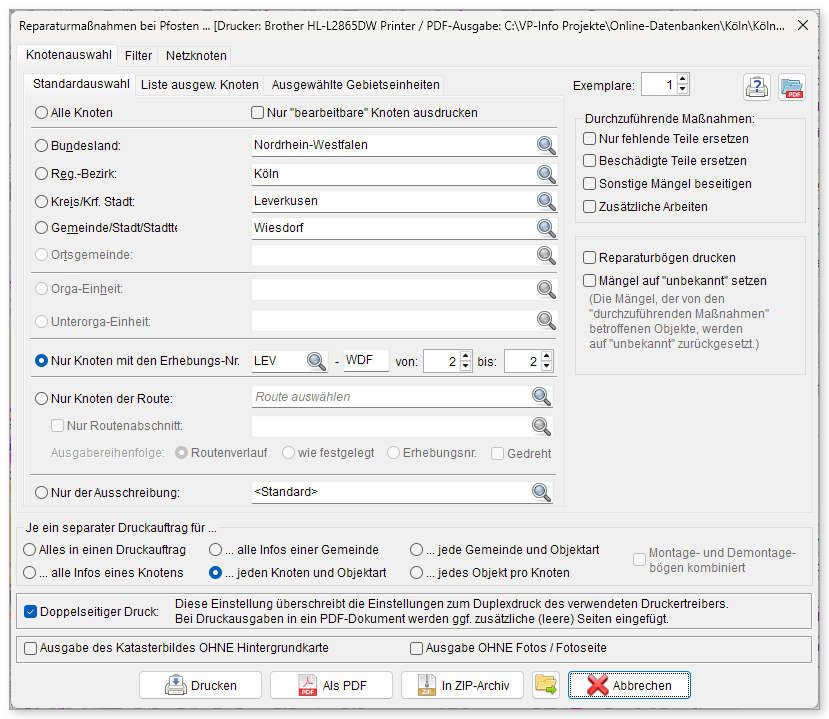The image size is (829, 719).
Task: Select the Alle Knoten radio button
Action: click(x=41, y=113)
